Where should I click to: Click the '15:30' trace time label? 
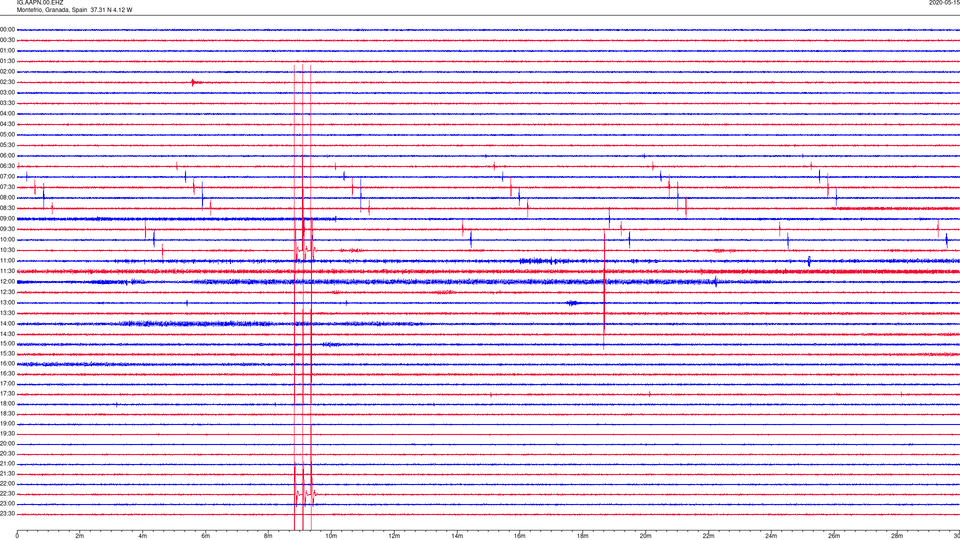point(7,354)
